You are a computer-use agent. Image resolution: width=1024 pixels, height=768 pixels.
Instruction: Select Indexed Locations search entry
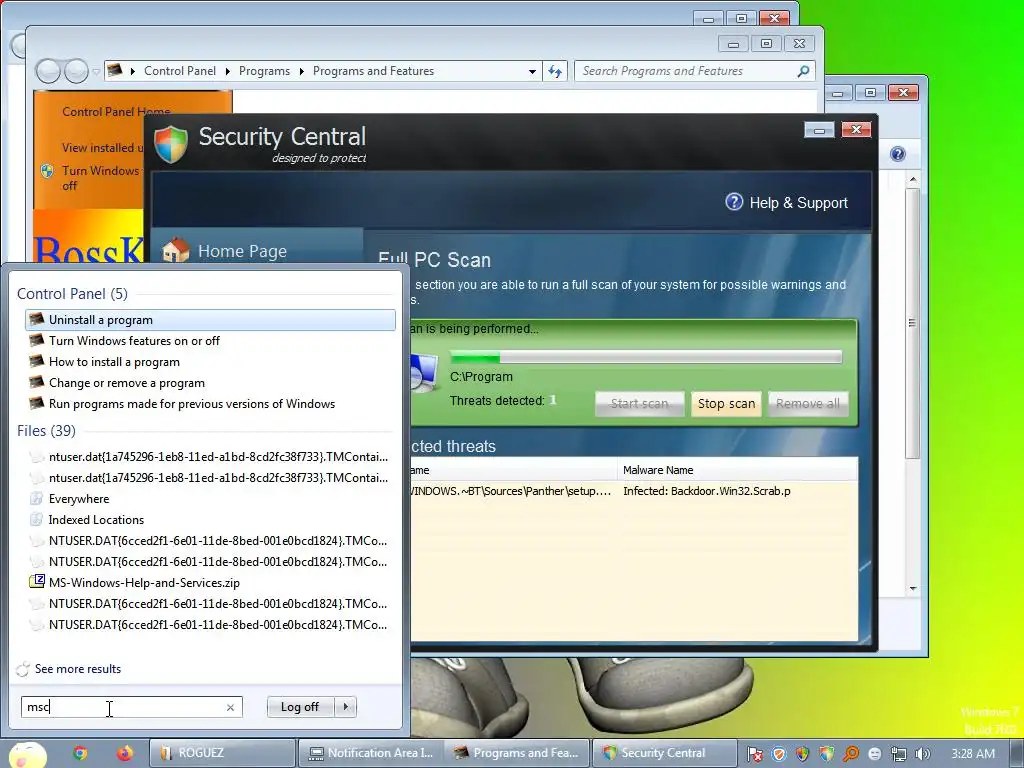pyautogui.click(x=96, y=520)
